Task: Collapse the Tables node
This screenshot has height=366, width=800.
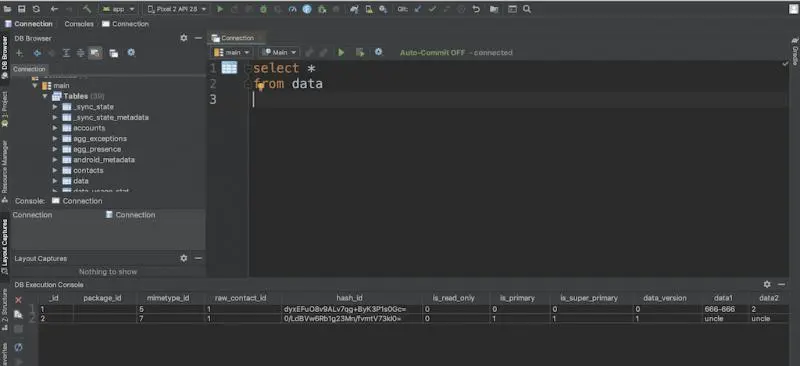Action: 45,96
